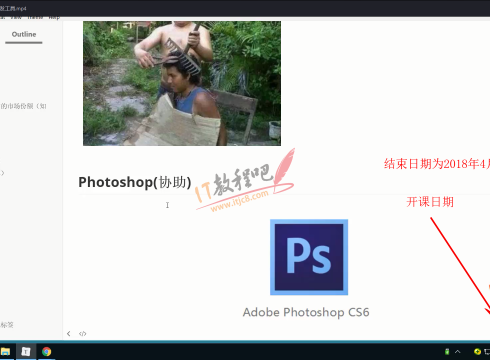Click the Adobe Photoshop CS6 logo image

coord(309,257)
